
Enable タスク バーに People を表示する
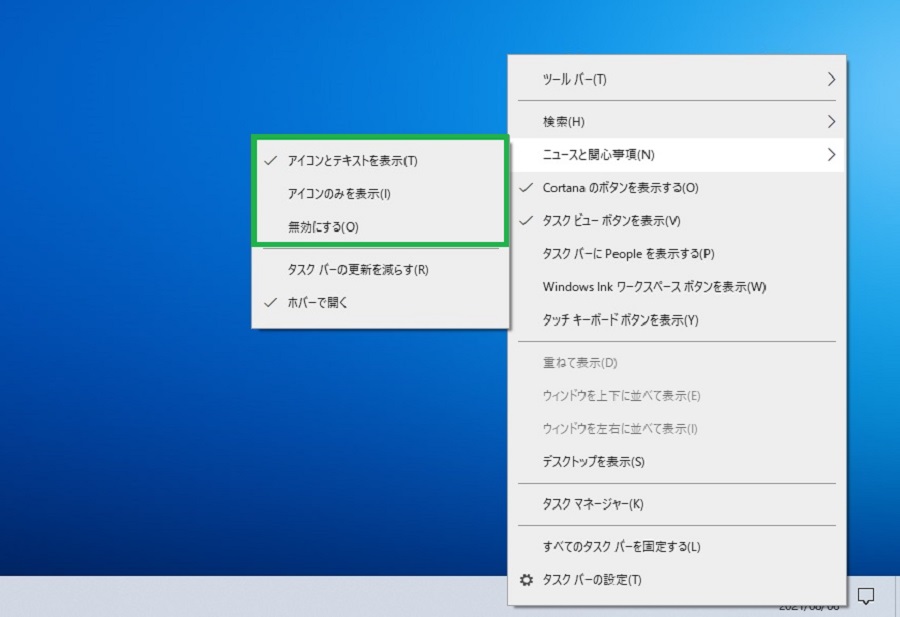point(677,254)
